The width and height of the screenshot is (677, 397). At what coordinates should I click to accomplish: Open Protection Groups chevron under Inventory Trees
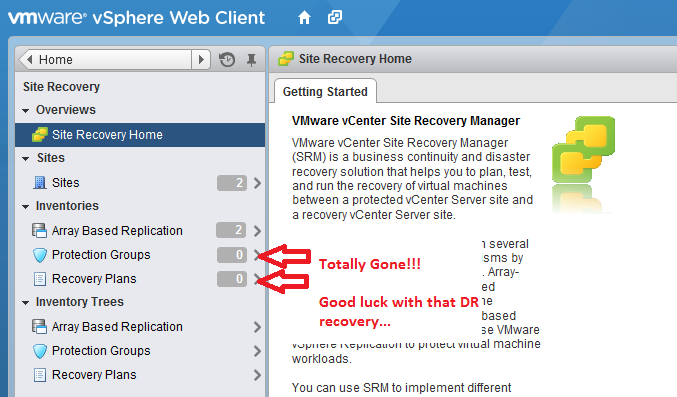coord(257,351)
